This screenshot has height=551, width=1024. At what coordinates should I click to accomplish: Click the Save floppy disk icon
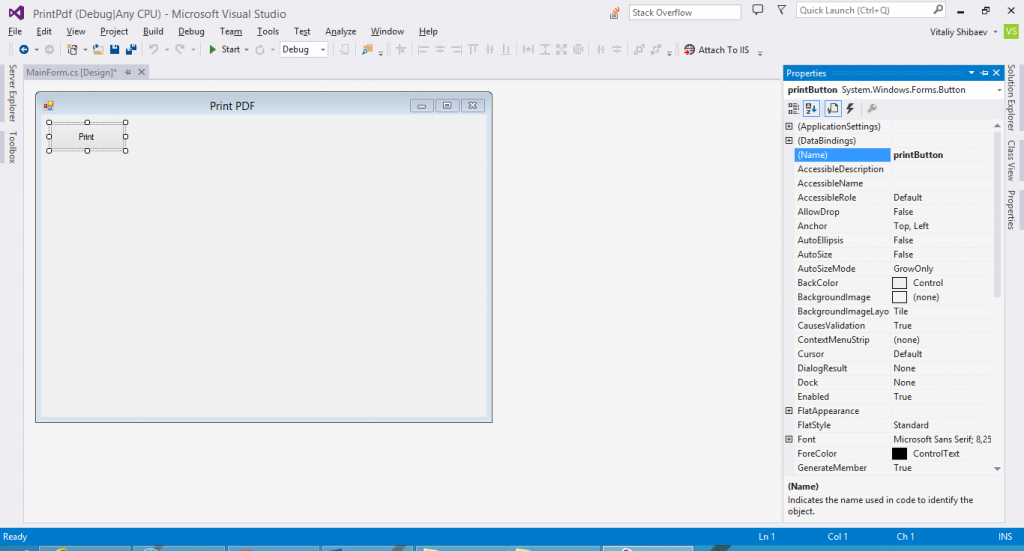click(x=114, y=50)
